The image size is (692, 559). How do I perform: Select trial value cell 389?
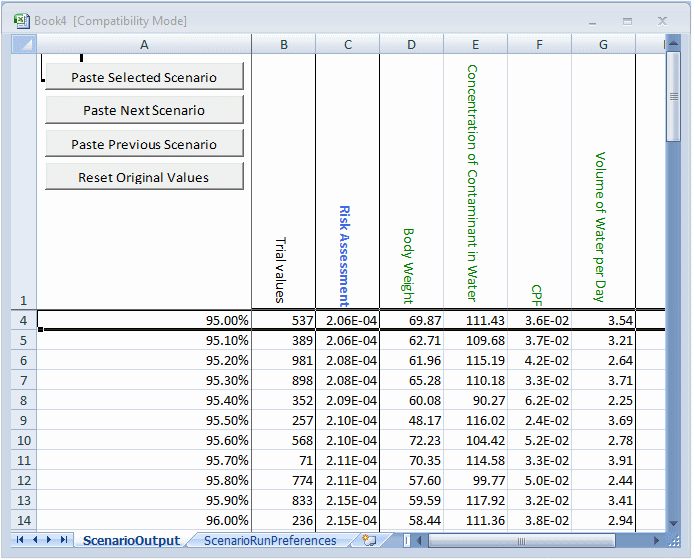[x=283, y=340]
